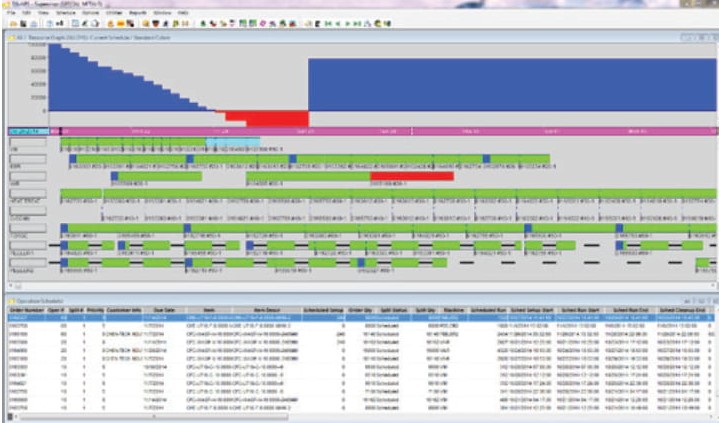Click the red overdue bar in the Gantt chart

click(412, 176)
